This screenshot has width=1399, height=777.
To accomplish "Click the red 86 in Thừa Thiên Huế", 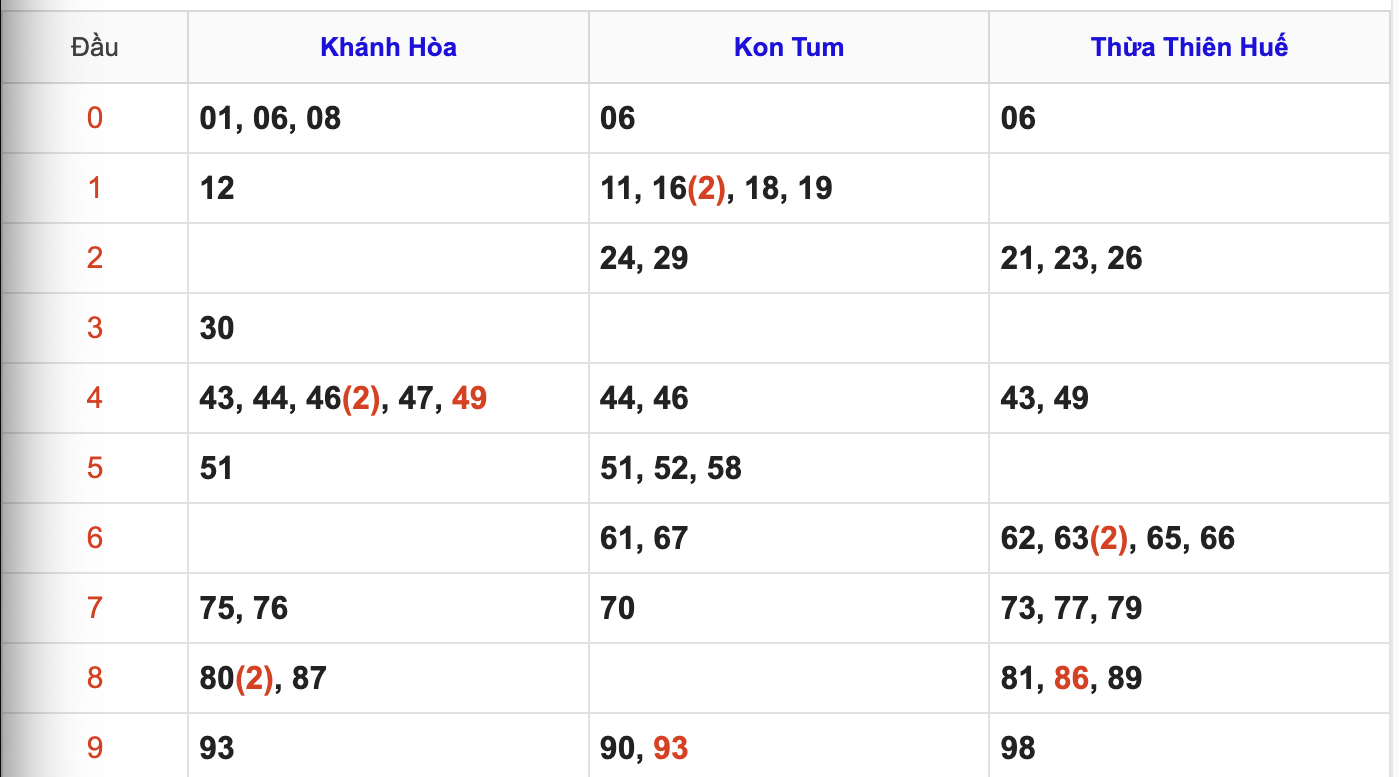I will 1071,678.
